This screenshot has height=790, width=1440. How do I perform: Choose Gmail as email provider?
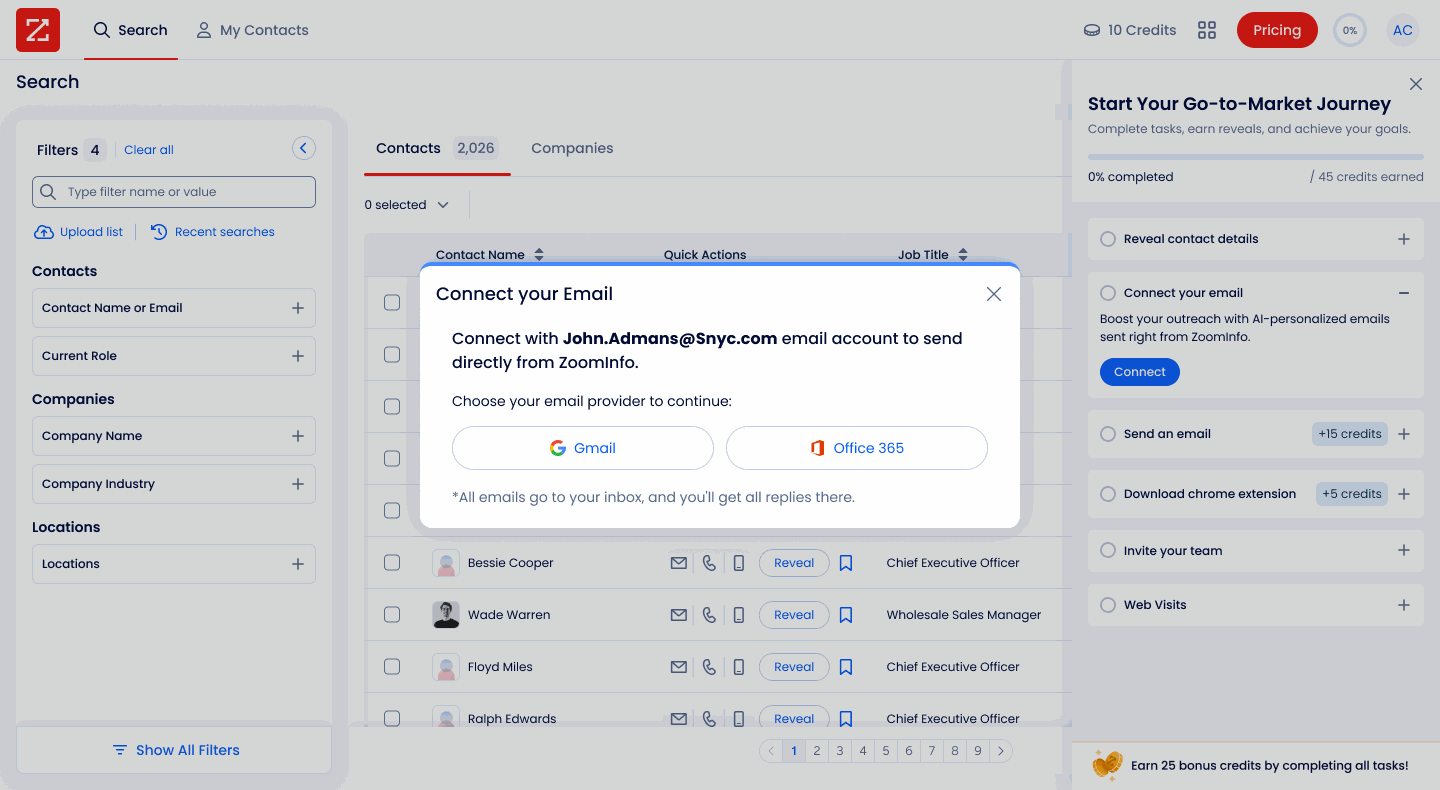click(x=583, y=448)
